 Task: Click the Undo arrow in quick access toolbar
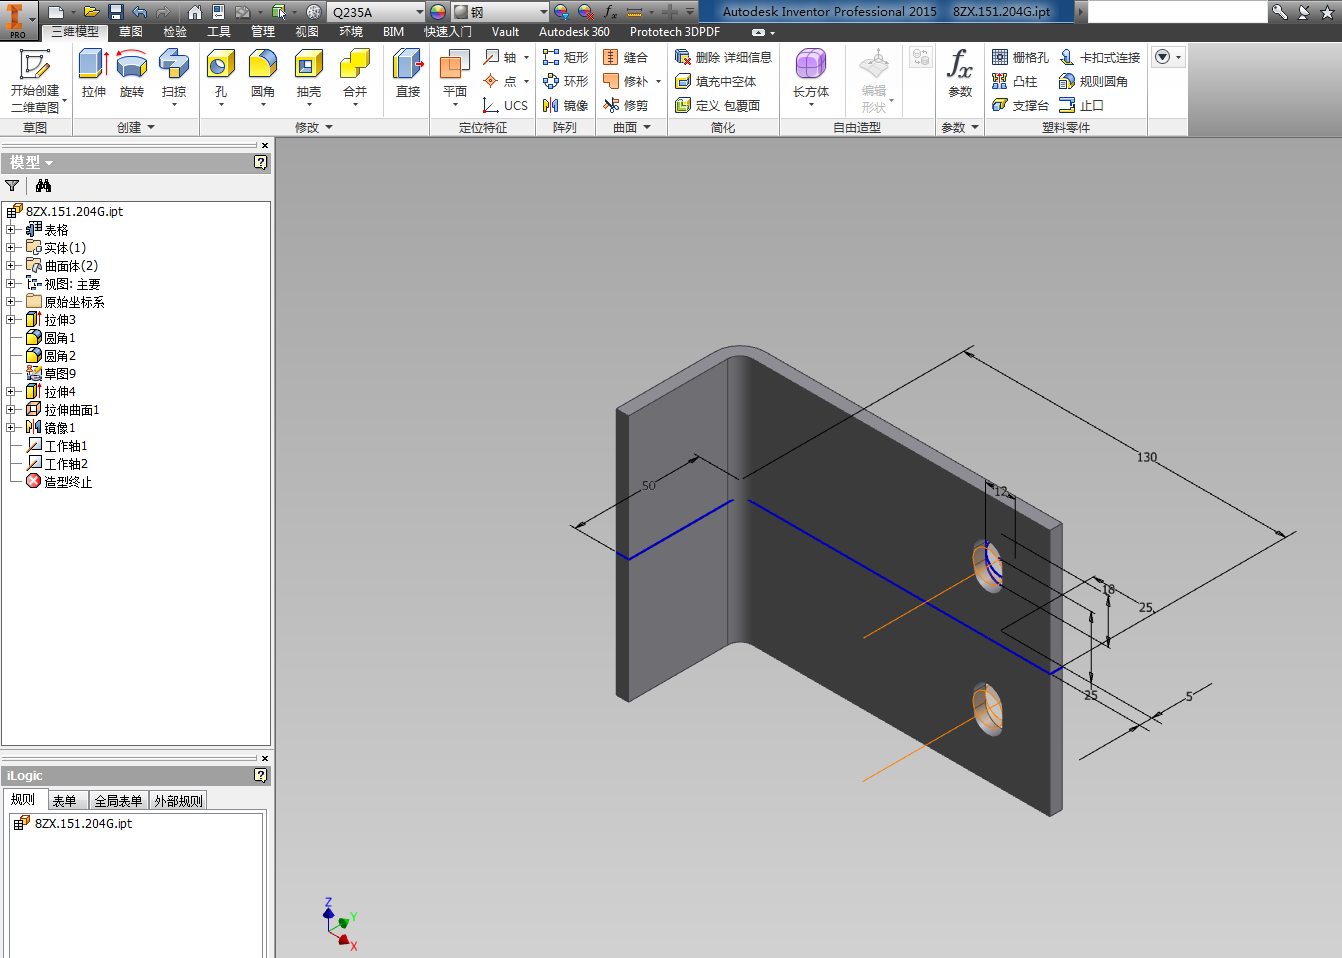139,12
